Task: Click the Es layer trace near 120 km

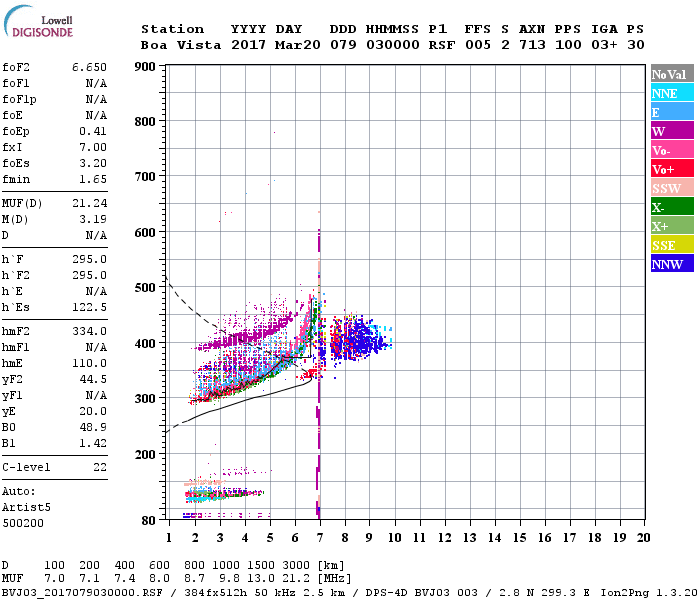Action: (223, 493)
